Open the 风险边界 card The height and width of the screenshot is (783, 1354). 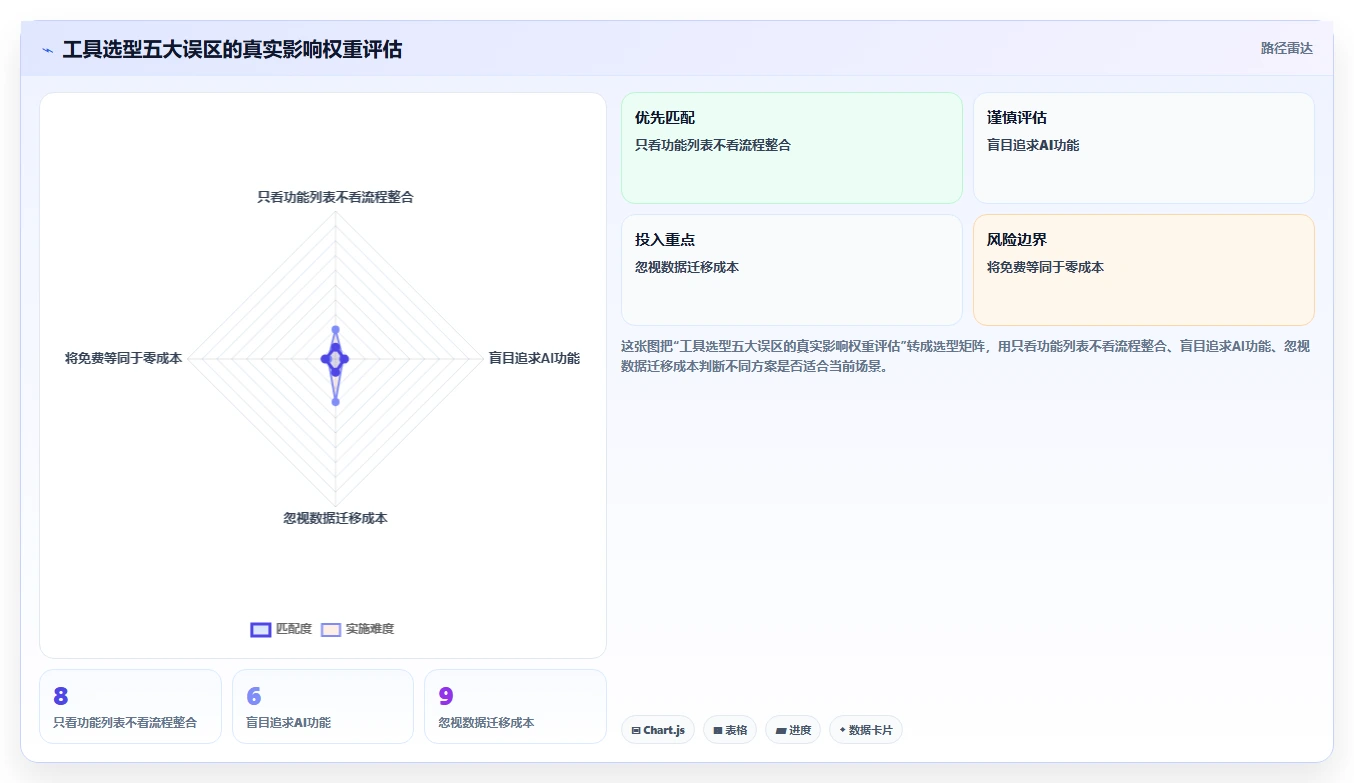click(x=1144, y=270)
